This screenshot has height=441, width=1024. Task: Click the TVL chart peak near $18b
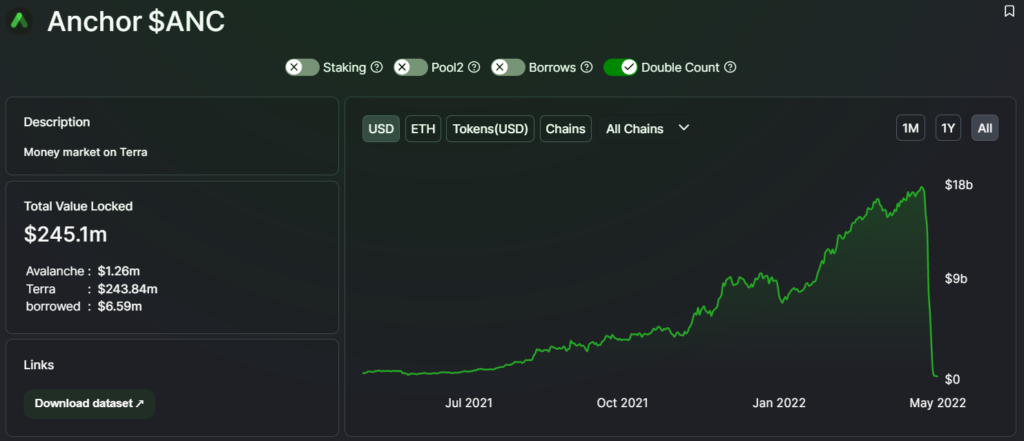click(922, 188)
